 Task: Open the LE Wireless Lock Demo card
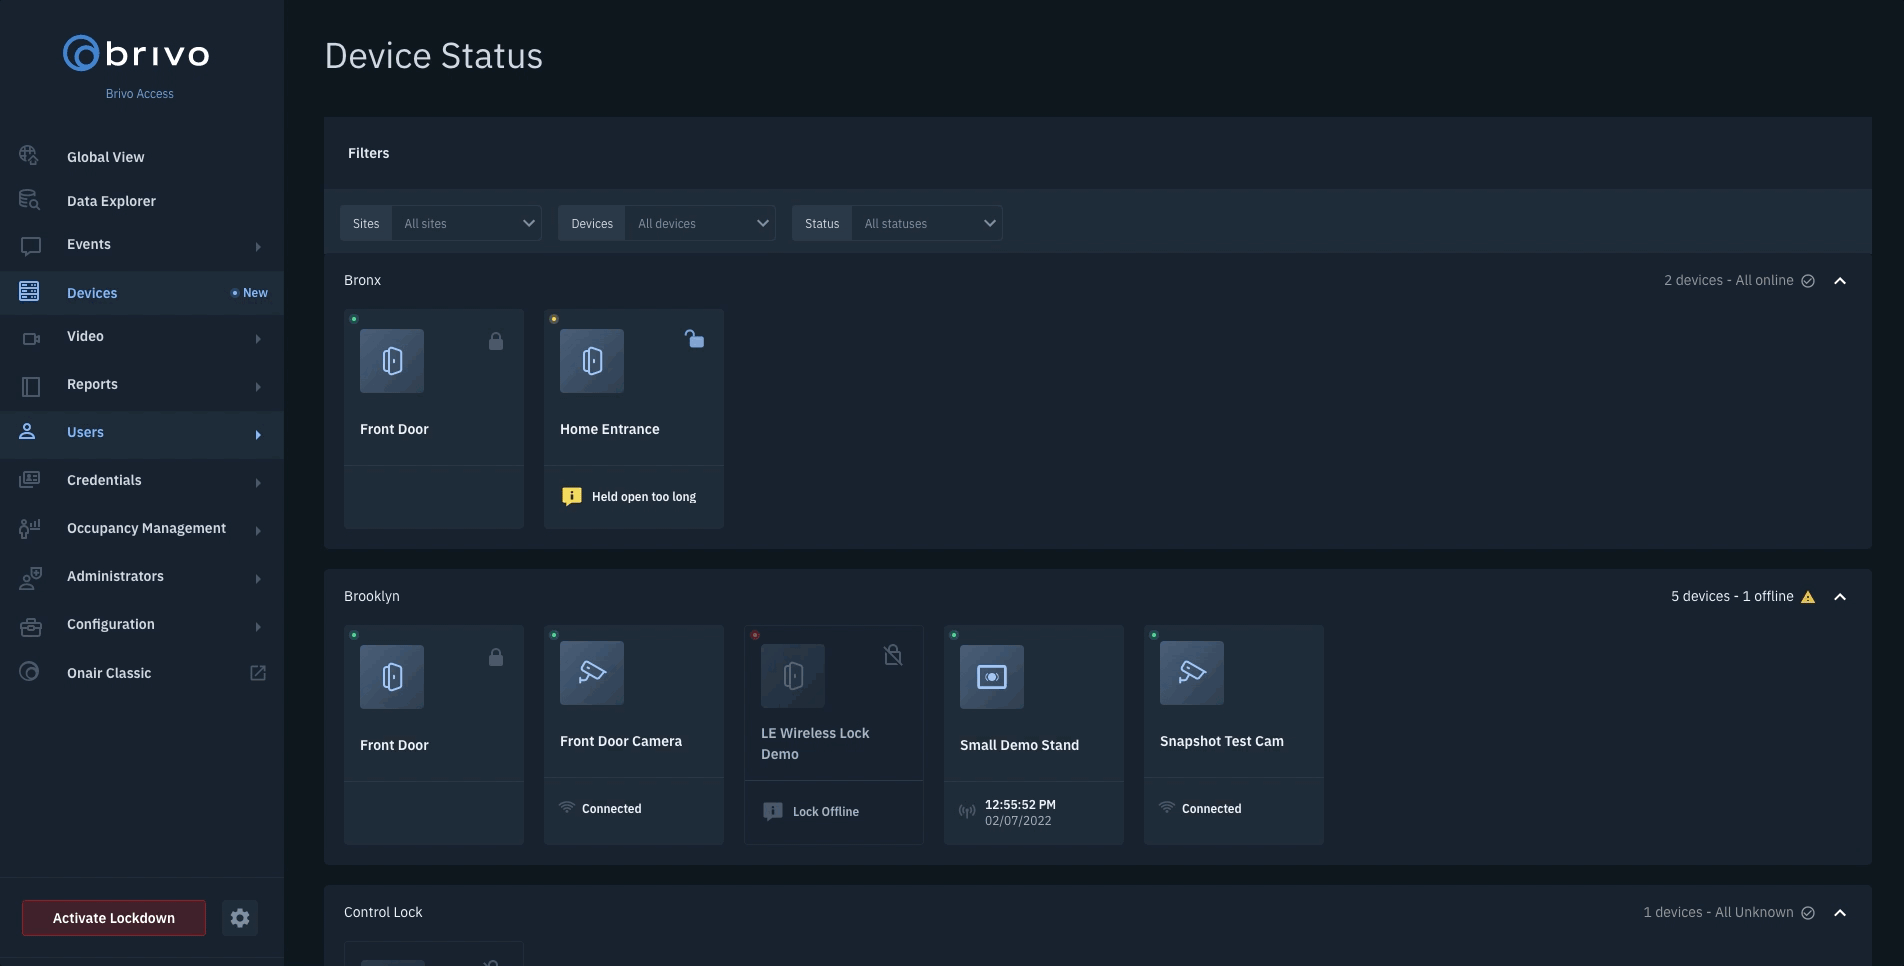[834, 735]
